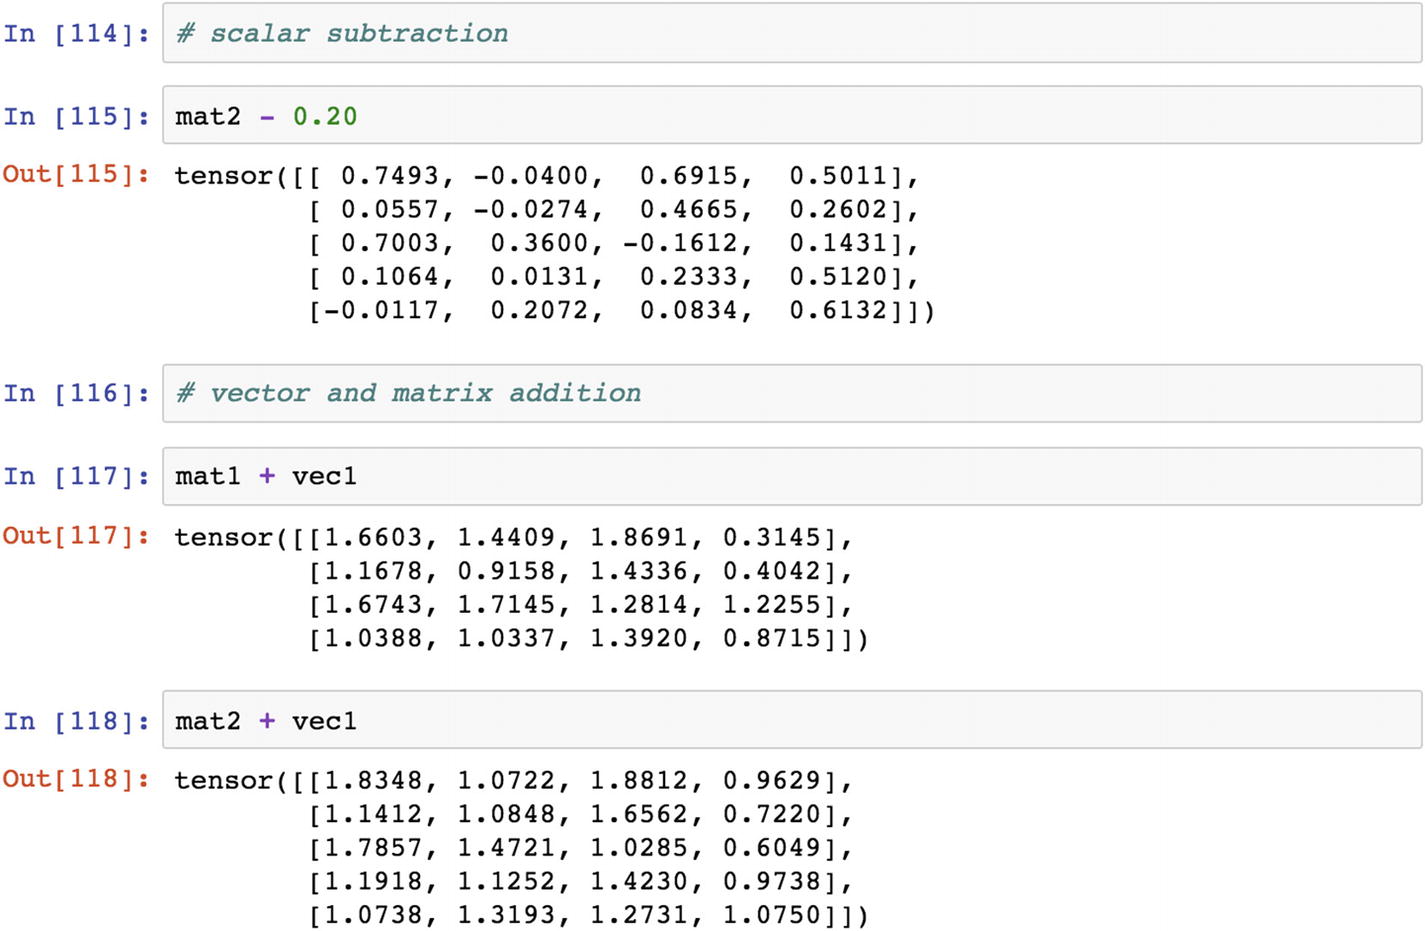Click value 1.0738 in Out[118]

pyautogui.click(x=373, y=915)
